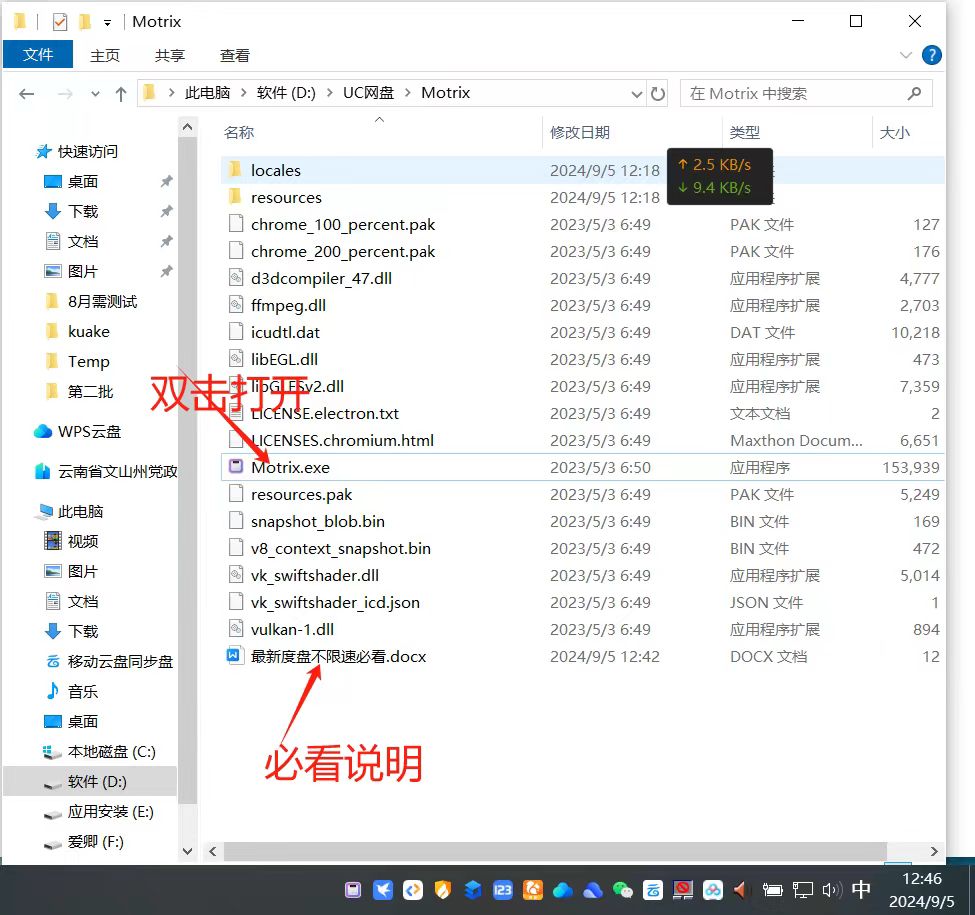Expand the address bar history dropdown
Image resolution: width=975 pixels, height=915 pixels.
point(637,94)
